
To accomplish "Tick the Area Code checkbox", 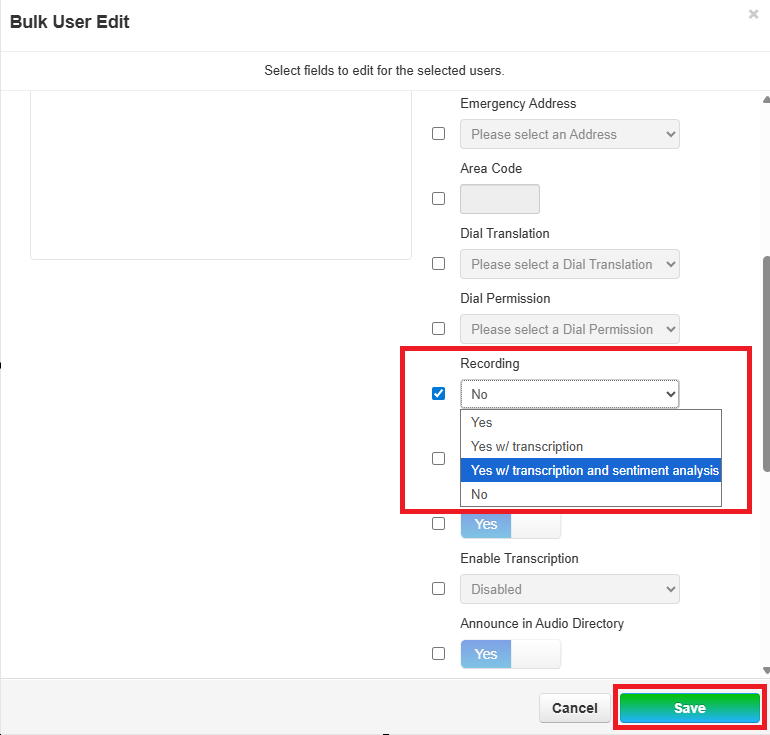I will (438, 199).
